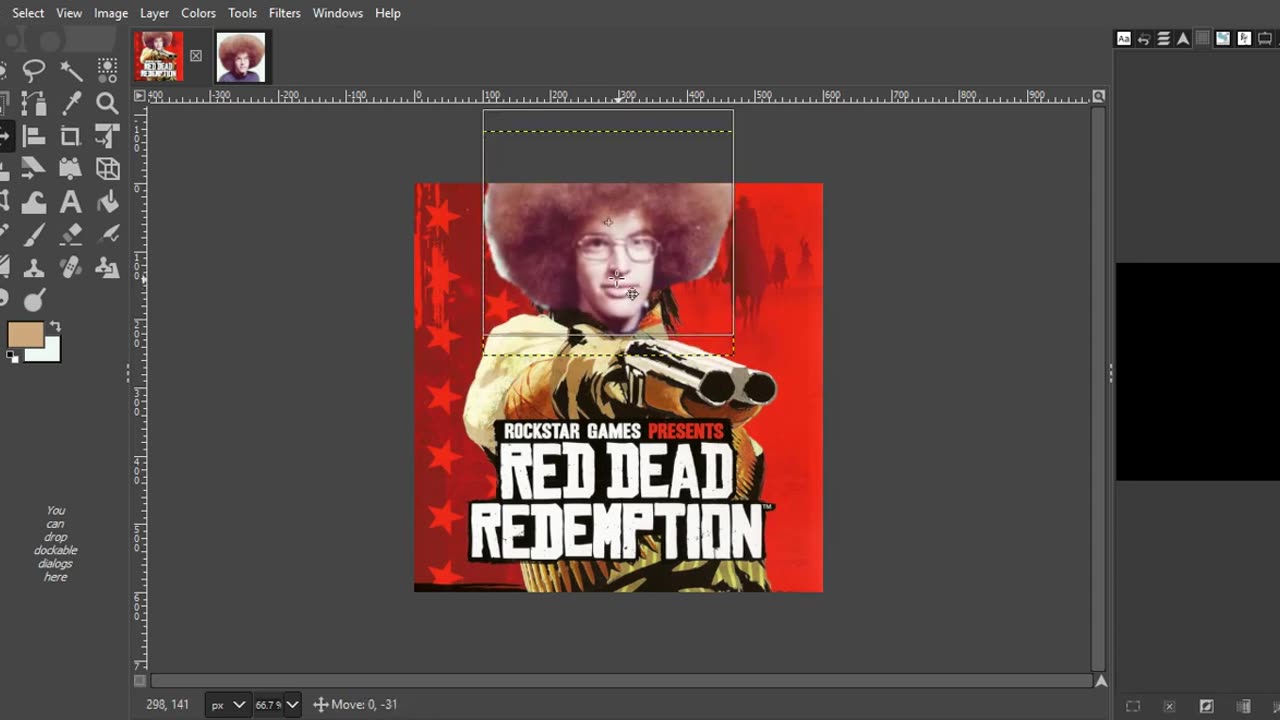Open the foreground color swatch
1280x720 pixels.
coord(25,334)
